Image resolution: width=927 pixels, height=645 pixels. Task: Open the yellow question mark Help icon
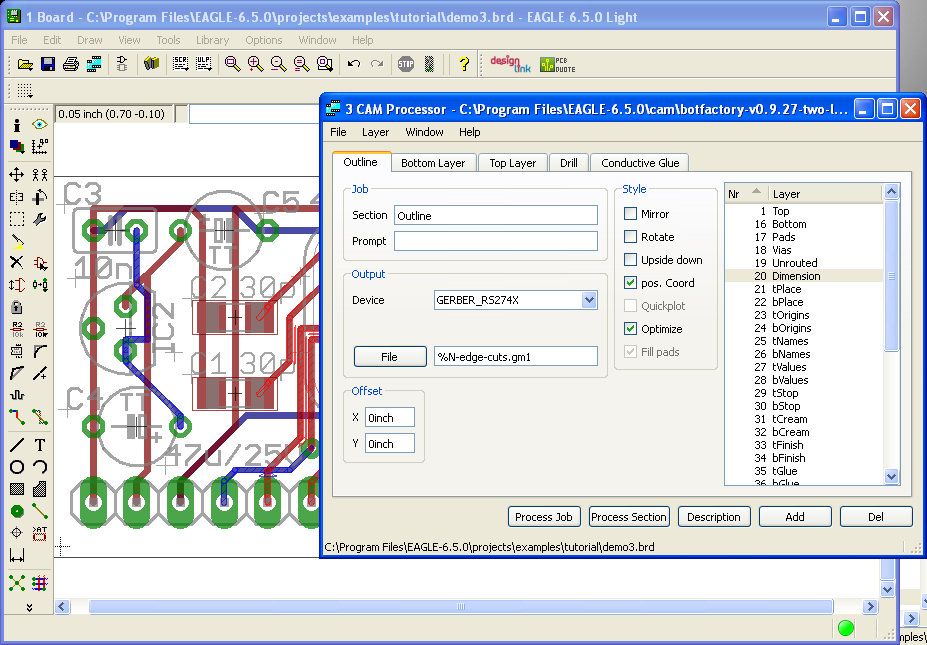pyautogui.click(x=463, y=64)
